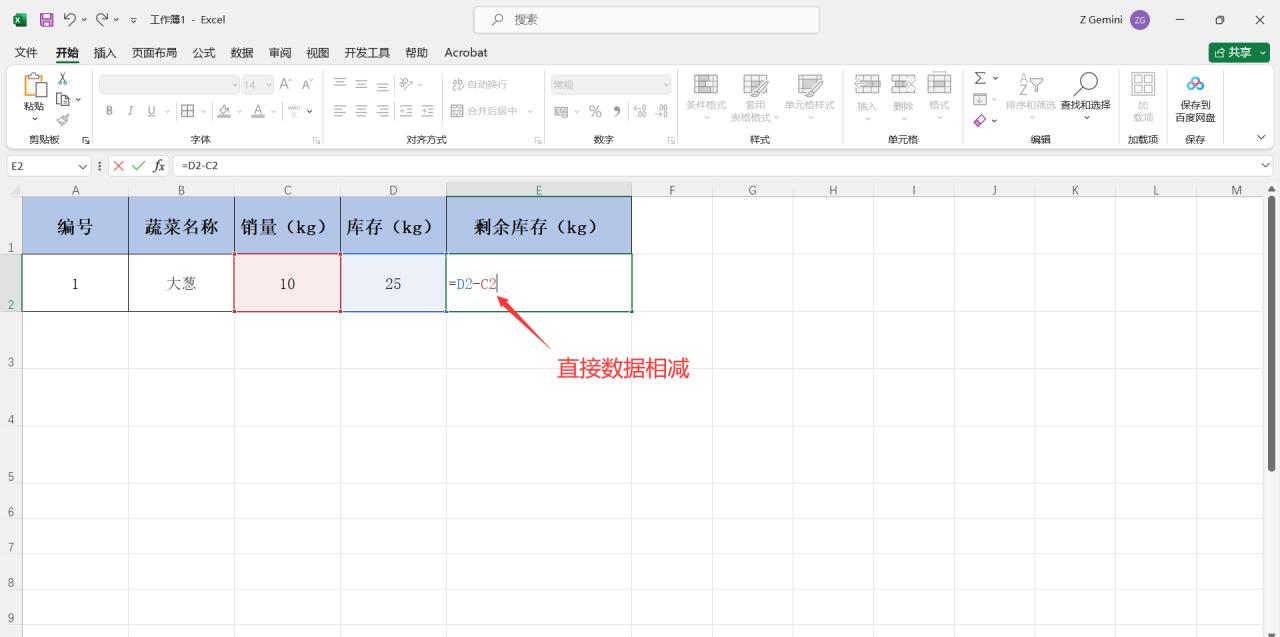Image resolution: width=1280 pixels, height=637 pixels.
Task: Redo the last action
Action: point(102,19)
